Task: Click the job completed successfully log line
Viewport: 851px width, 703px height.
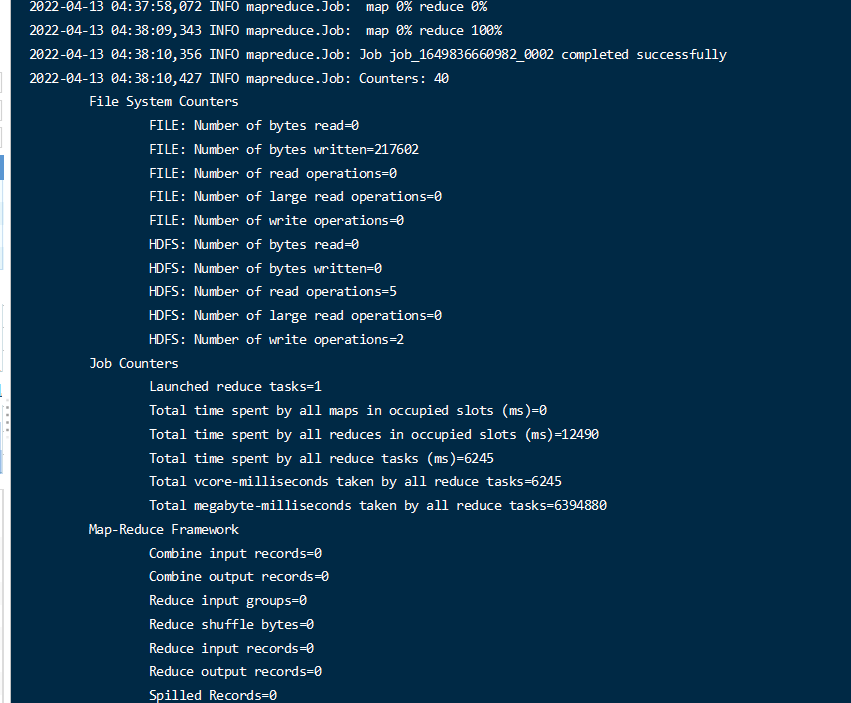Action: point(378,54)
